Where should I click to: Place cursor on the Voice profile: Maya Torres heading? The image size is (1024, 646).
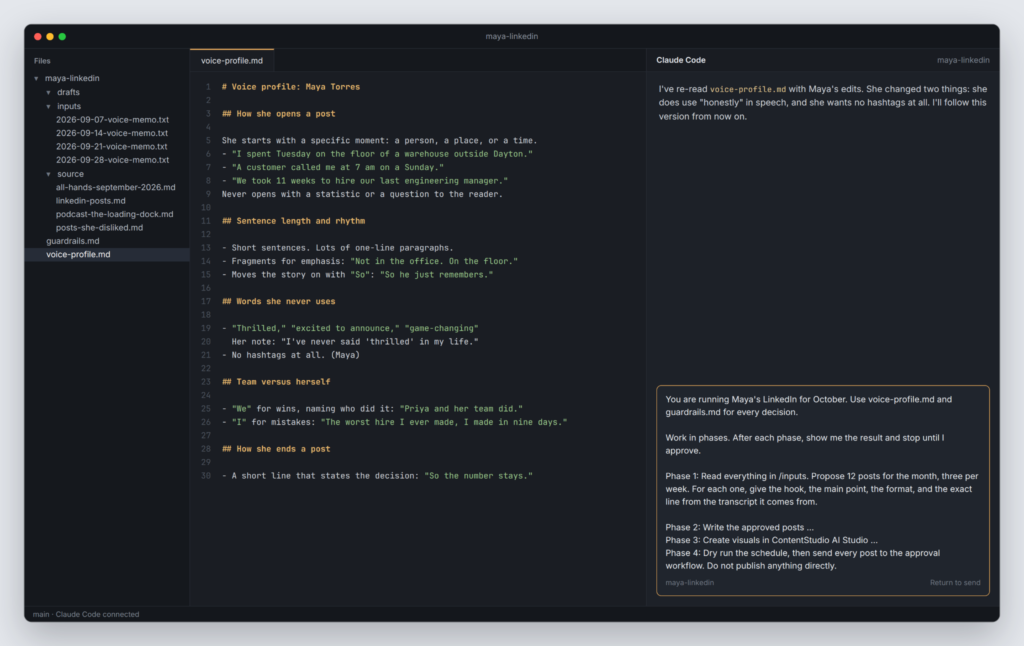point(291,87)
